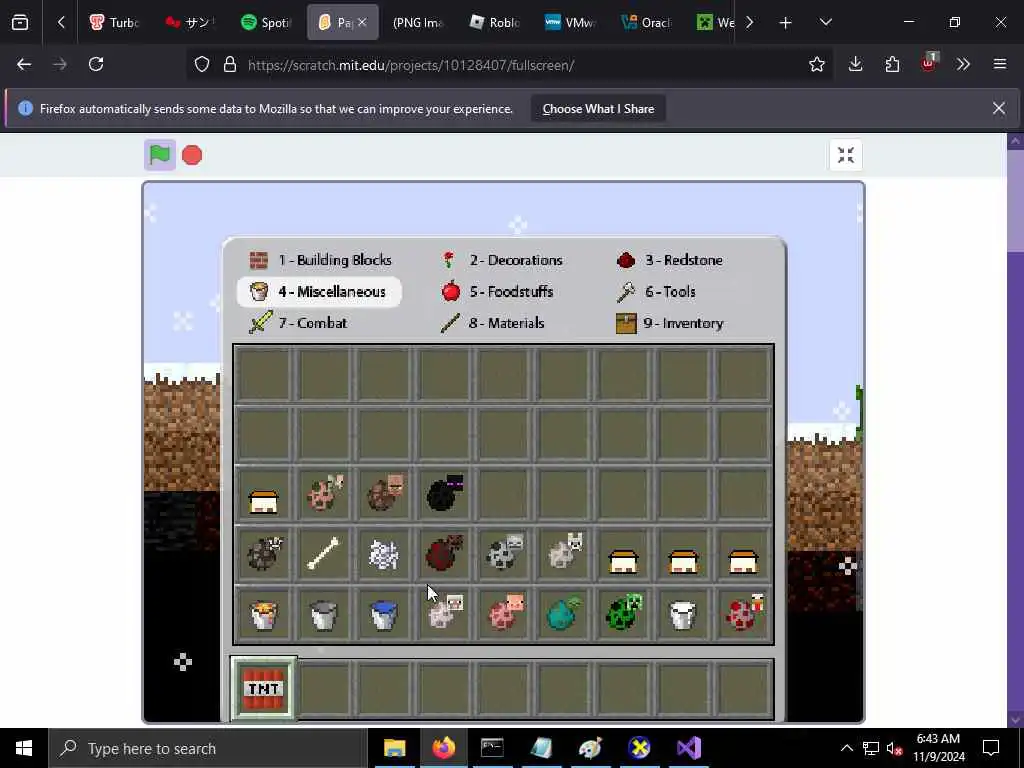Pick the lava bucket
The width and height of the screenshot is (1024, 768).
[x=264, y=614]
